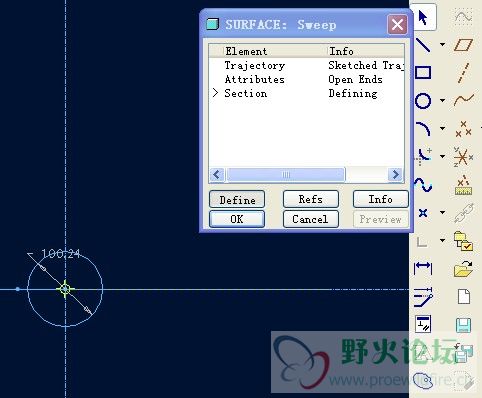
Task: Select the sketcher Point tool
Action: pyautogui.click(x=423, y=212)
